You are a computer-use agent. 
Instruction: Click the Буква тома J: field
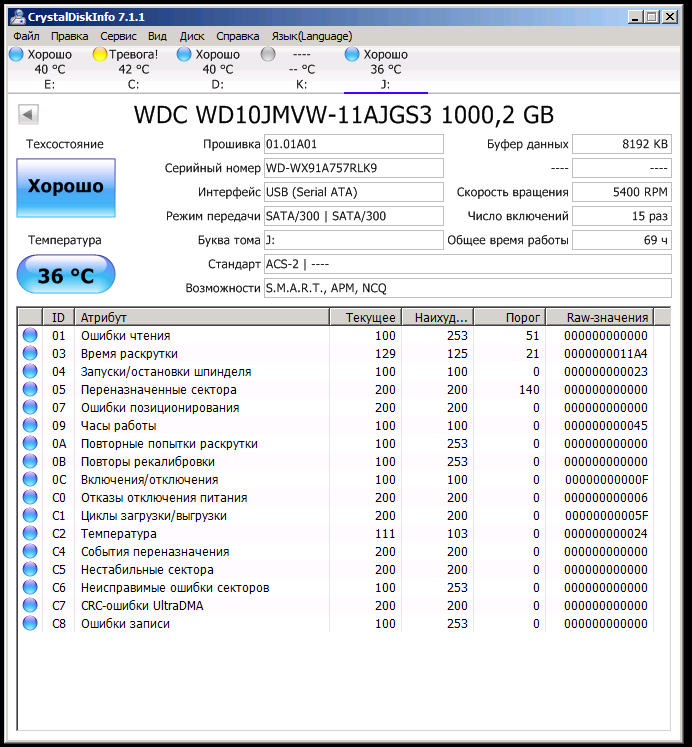pos(354,240)
